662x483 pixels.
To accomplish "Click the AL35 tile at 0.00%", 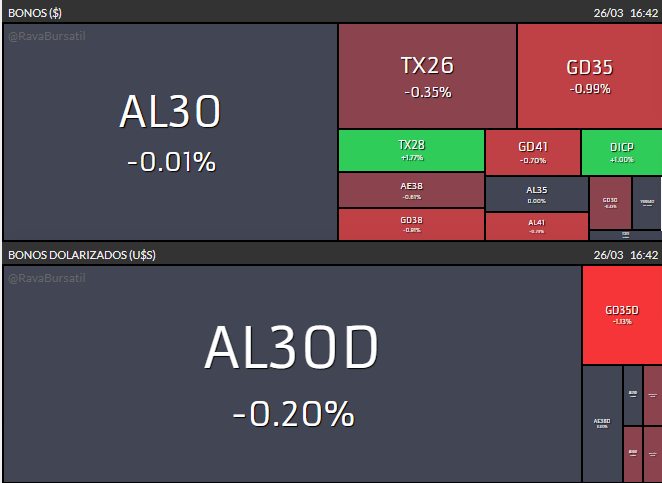I will point(536,193).
